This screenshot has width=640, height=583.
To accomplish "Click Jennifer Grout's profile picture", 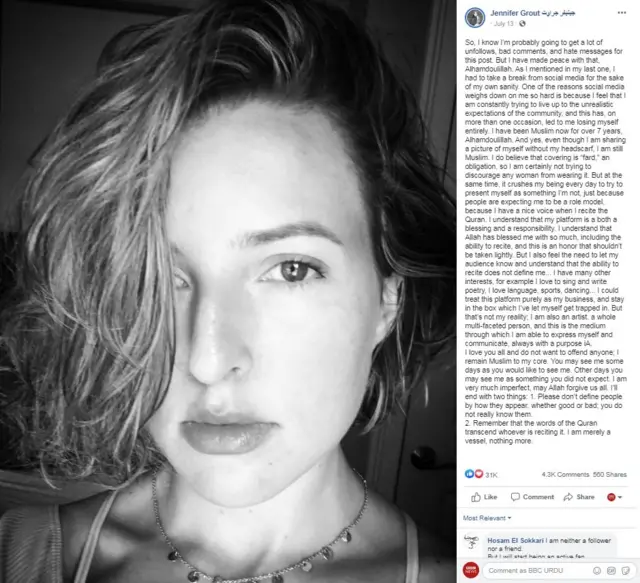I will pyautogui.click(x=475, y=18).
